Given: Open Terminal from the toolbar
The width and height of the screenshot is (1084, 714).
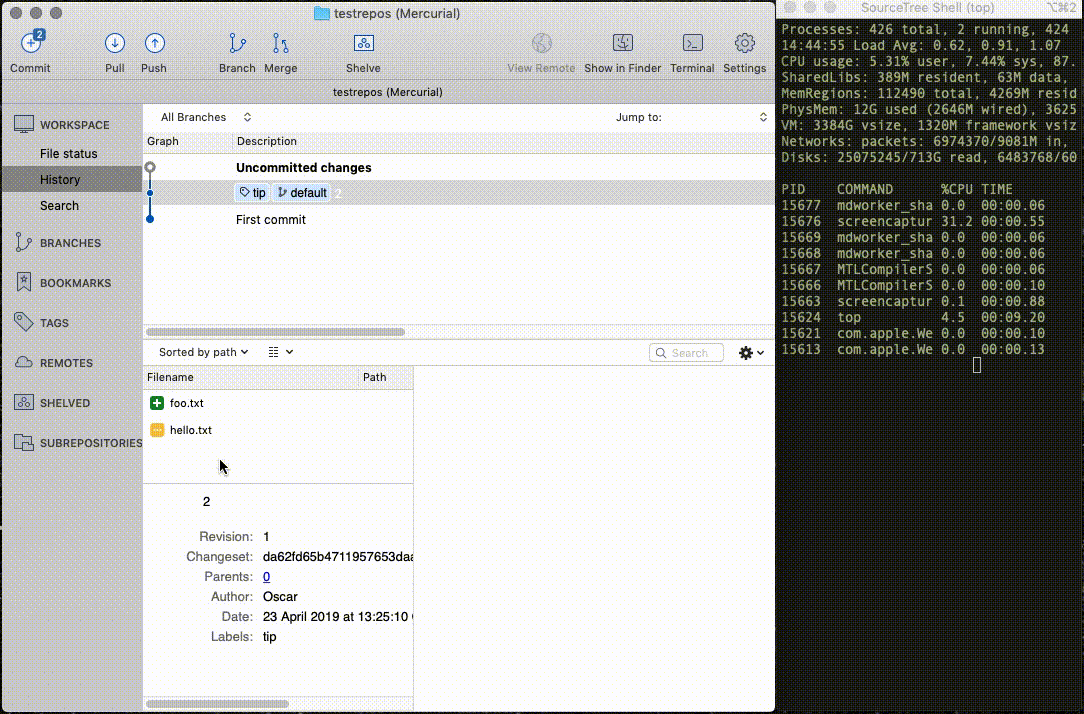Looking at the screenshot, I should pyautogui.click(x=693, y=43).
